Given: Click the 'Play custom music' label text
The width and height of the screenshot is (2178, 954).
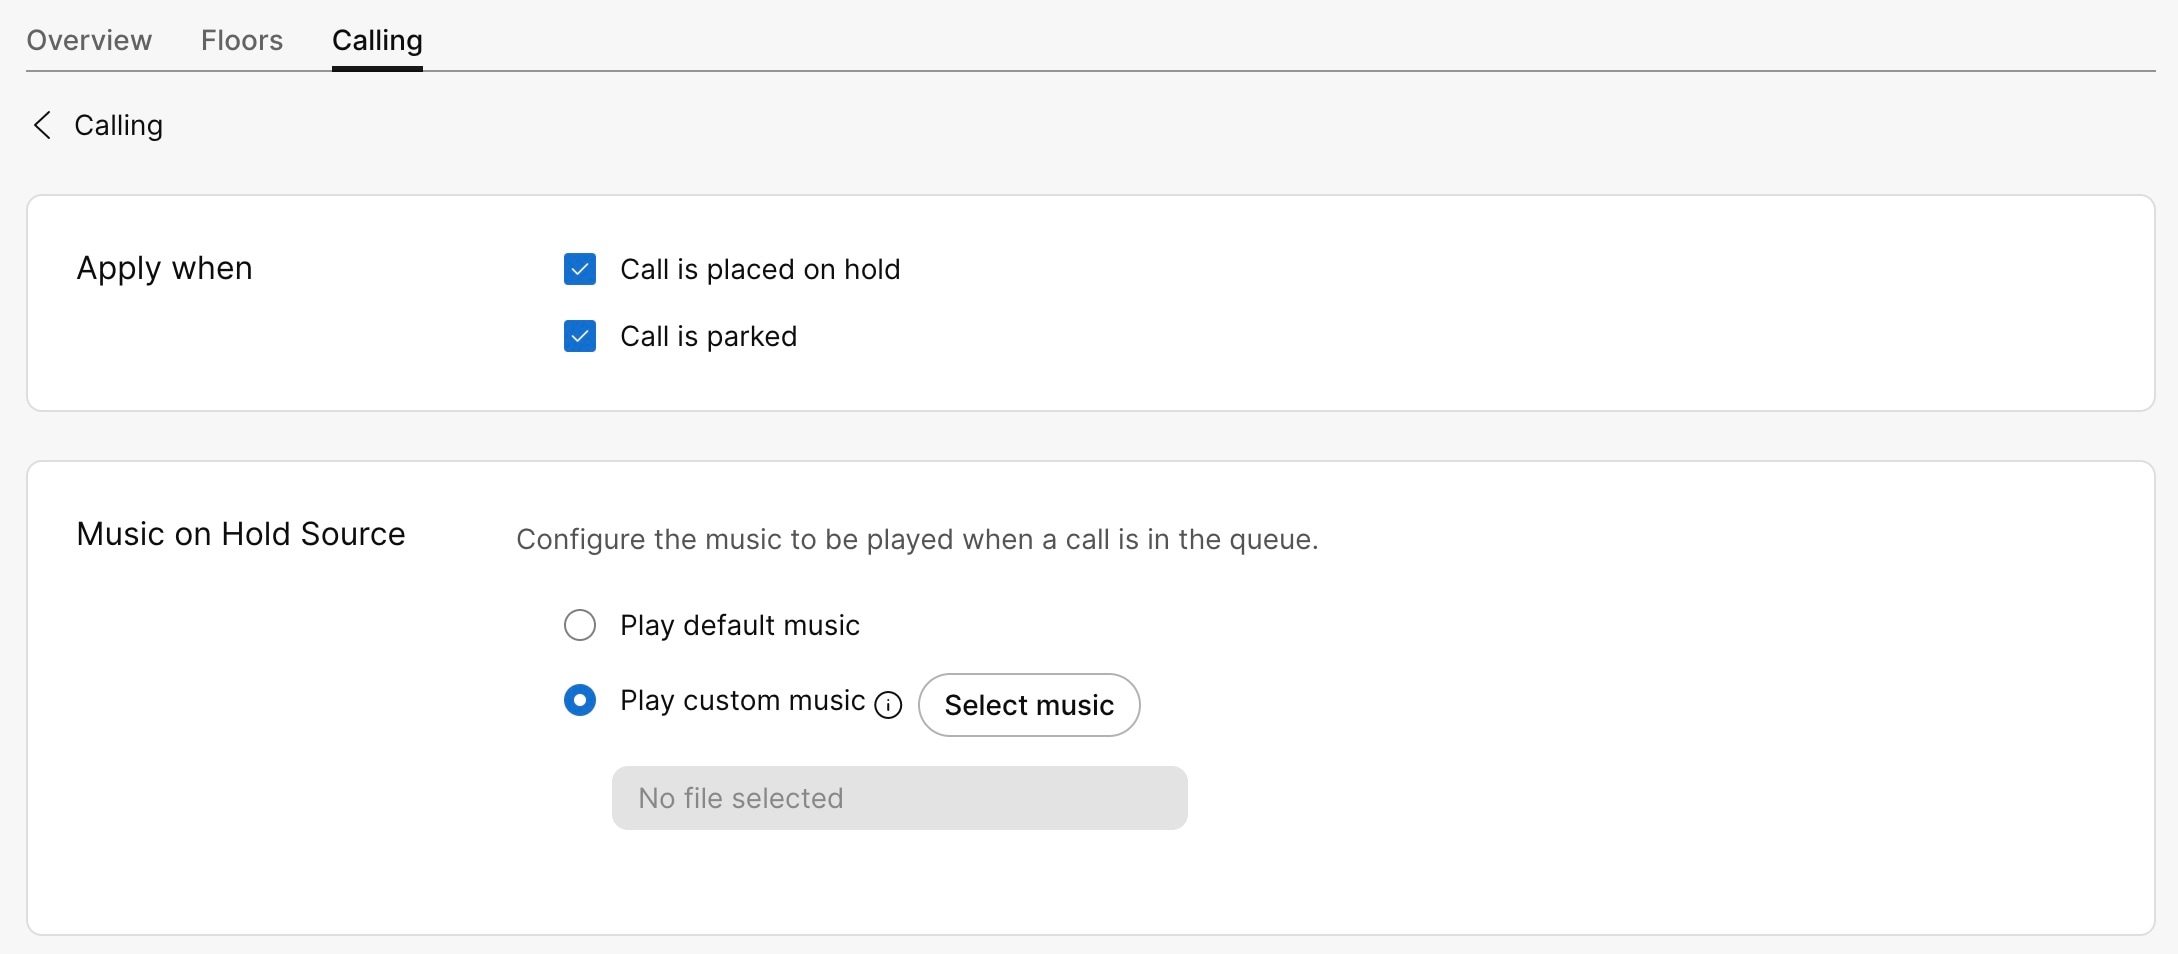Looking at the screenshot, I should coord(742,700).
